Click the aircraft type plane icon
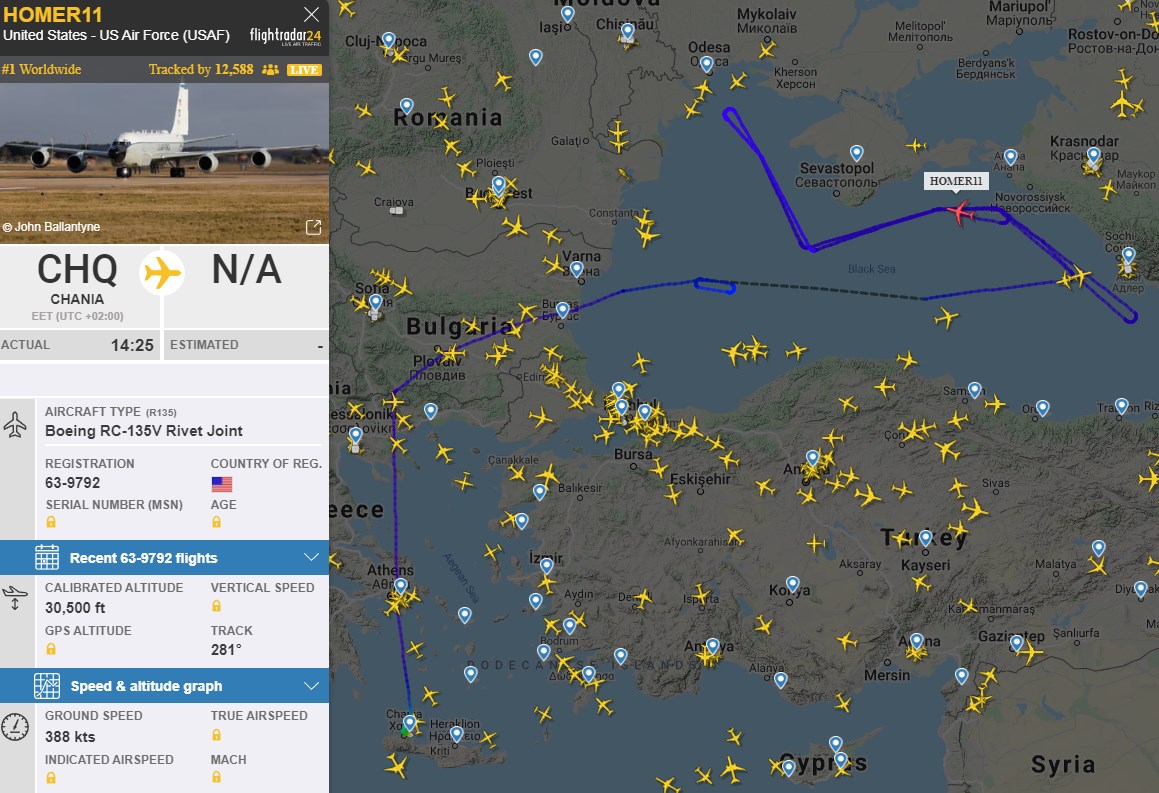This screenshot has height=793, width=1159. [x=16, y=424]
